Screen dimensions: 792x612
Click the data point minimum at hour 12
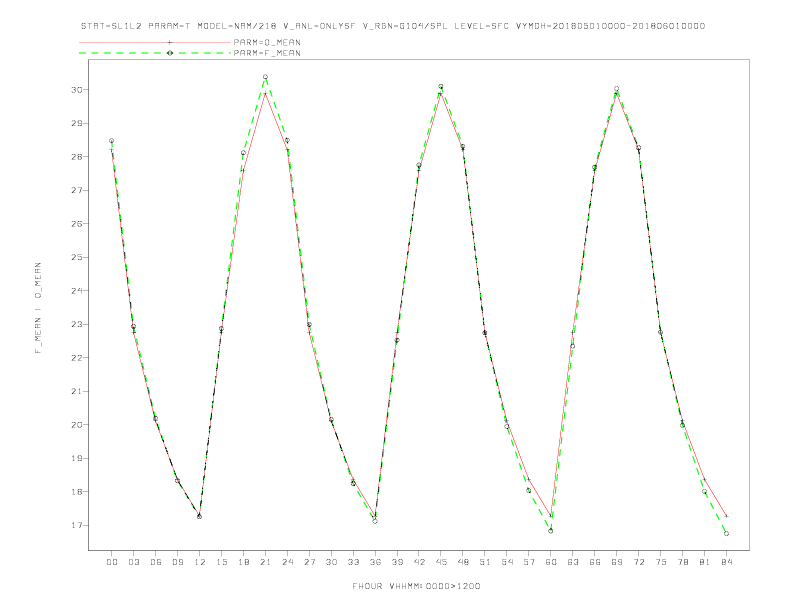[x=200, y=517]
